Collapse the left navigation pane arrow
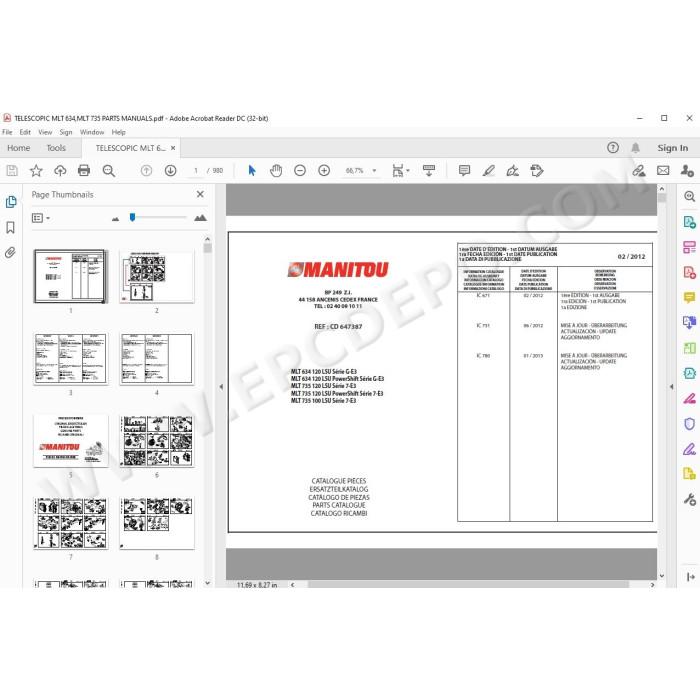The width and height of the screenshot is (700, 700). click(x=221, y=387)
